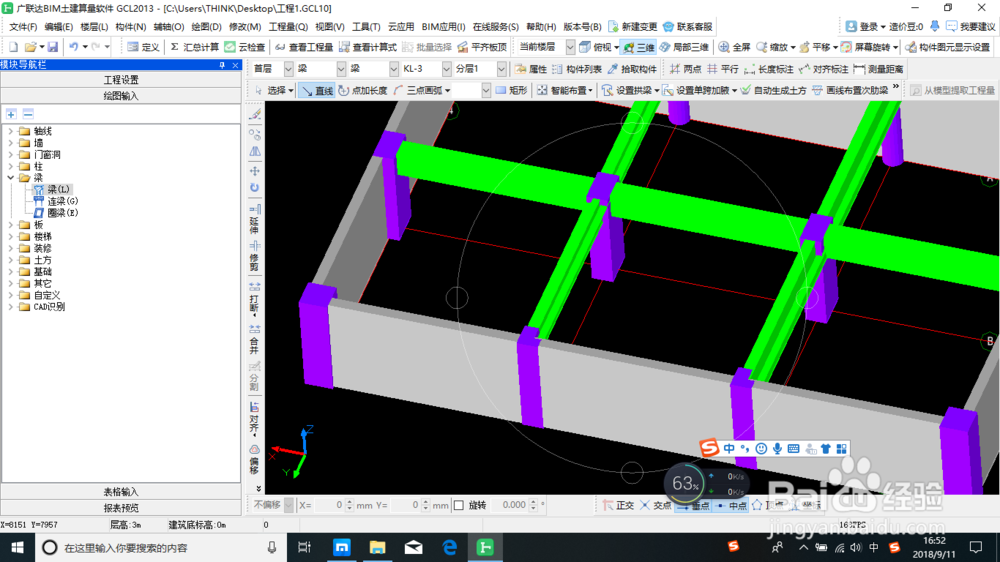Click 全屏 full screen tool
Viewport: 1000px width, 562px height.
point(735,47)
